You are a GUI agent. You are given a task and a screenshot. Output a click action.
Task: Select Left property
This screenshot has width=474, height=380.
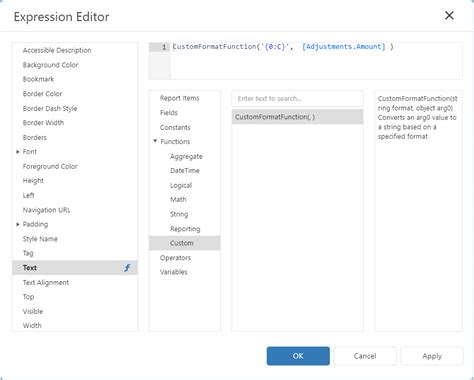click(x=75, y=195)
